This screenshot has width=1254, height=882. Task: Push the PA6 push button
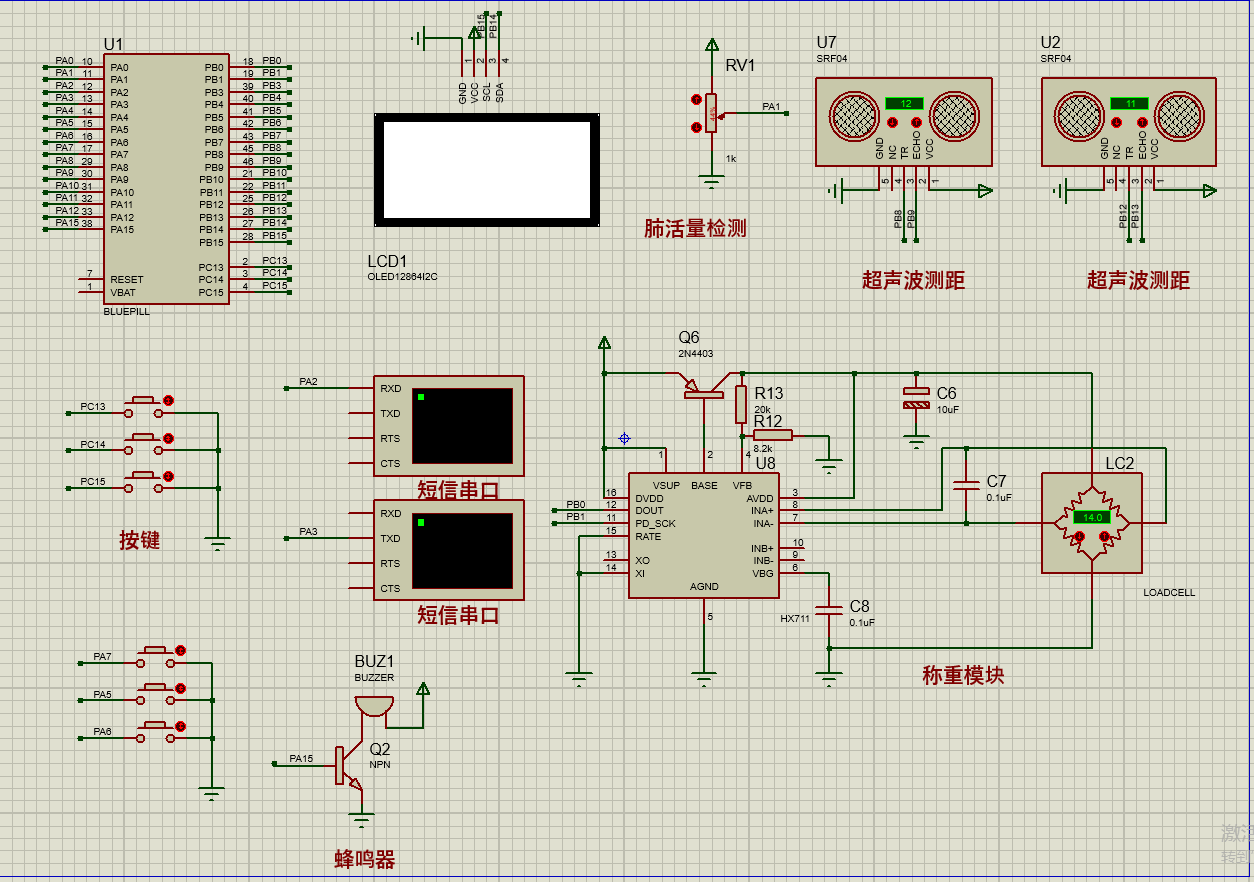point(156,733)
